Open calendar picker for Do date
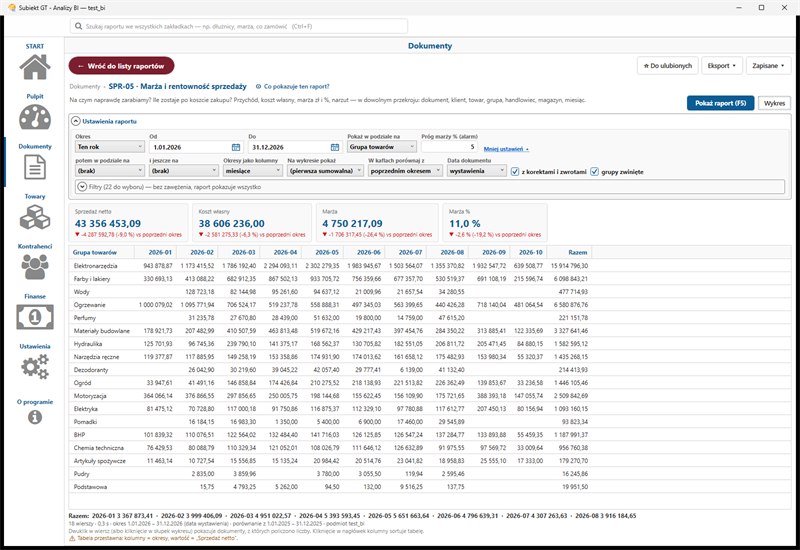This screenshot has width=800, height=550. click(x=335, y=147)
